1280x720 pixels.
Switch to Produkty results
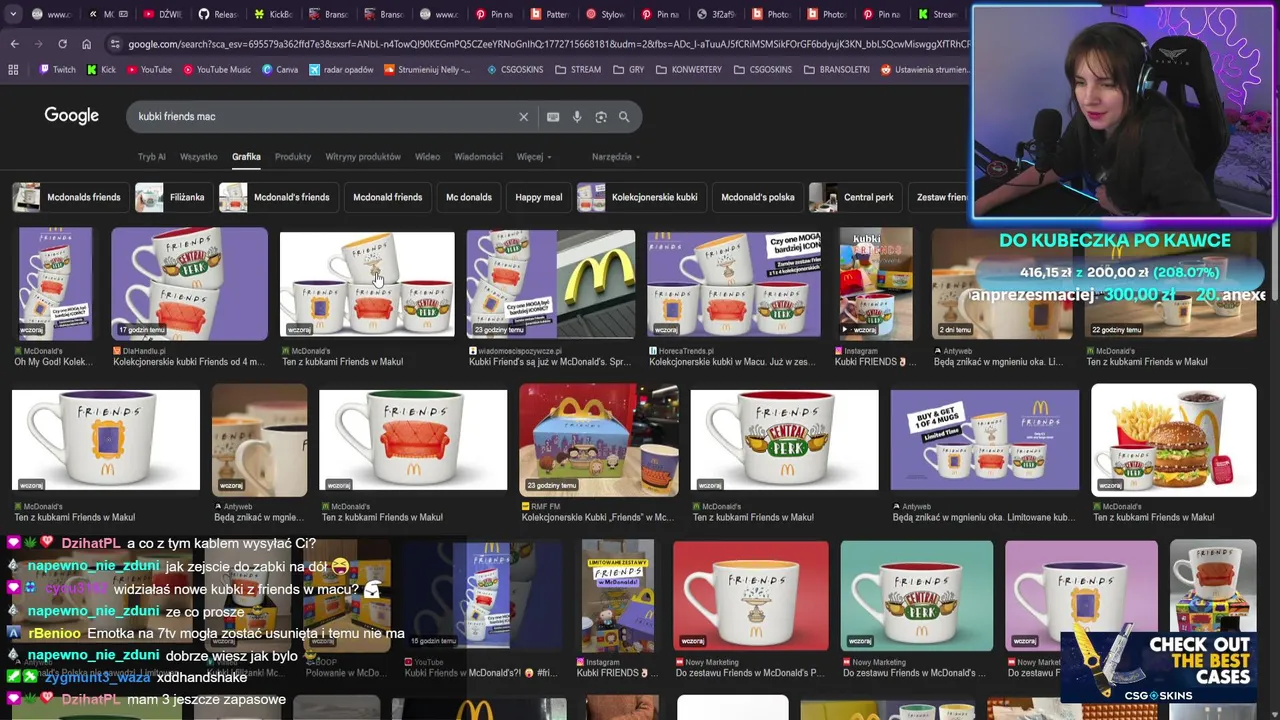(293, 157)
